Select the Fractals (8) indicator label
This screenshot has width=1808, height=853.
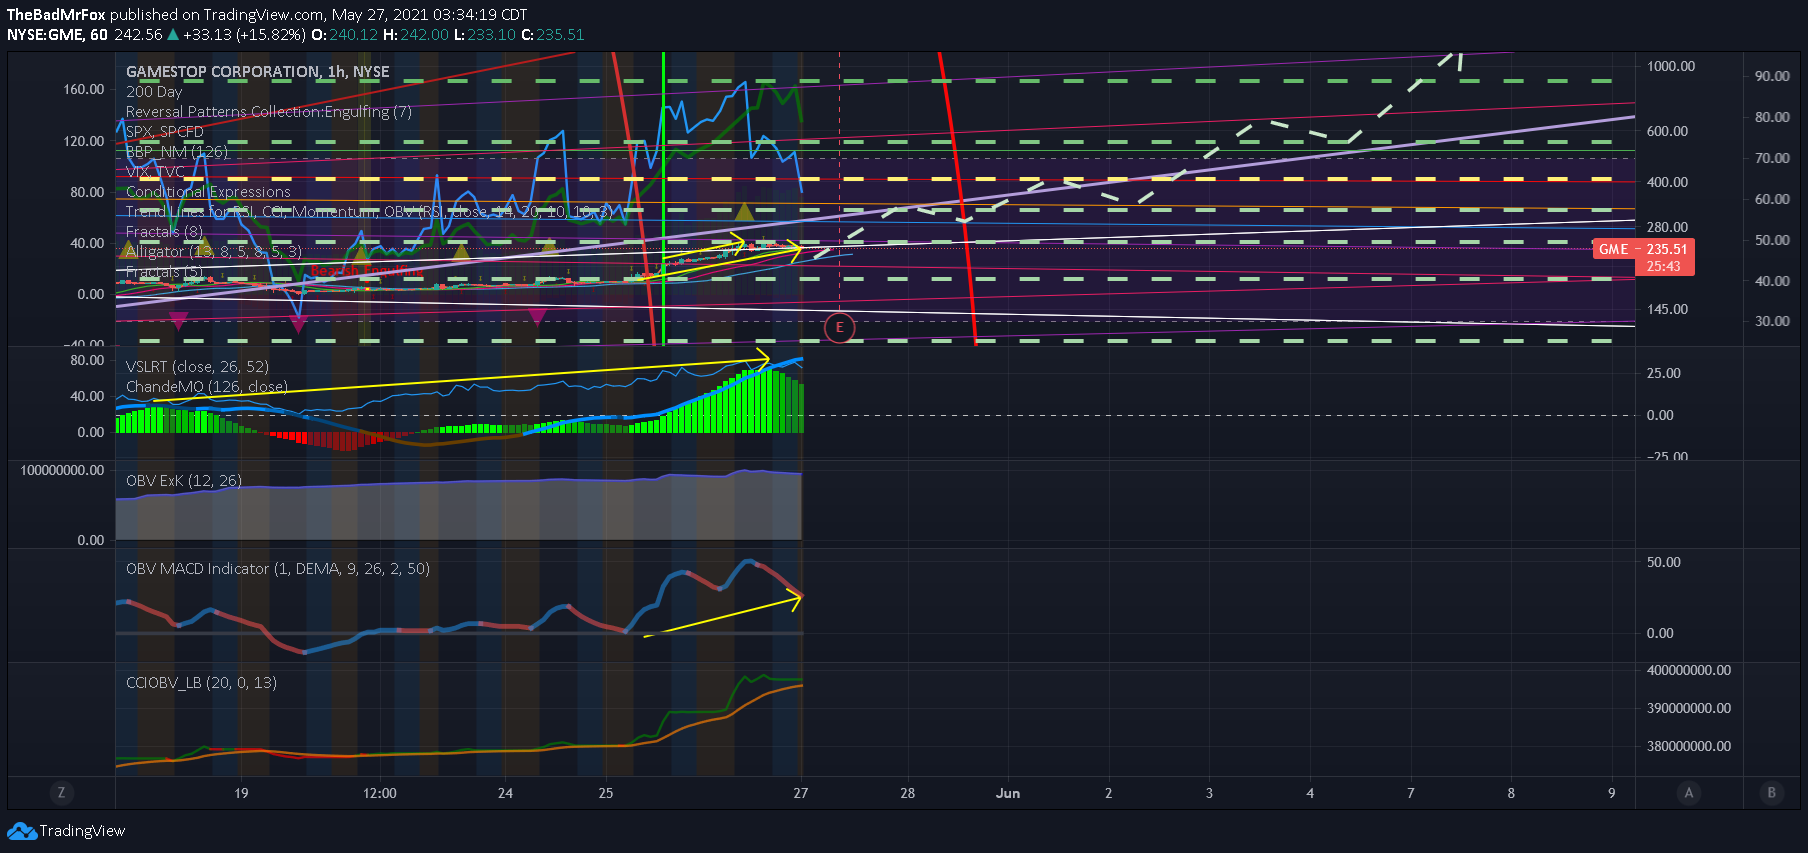pyautogui.click(x=164, y=232)
